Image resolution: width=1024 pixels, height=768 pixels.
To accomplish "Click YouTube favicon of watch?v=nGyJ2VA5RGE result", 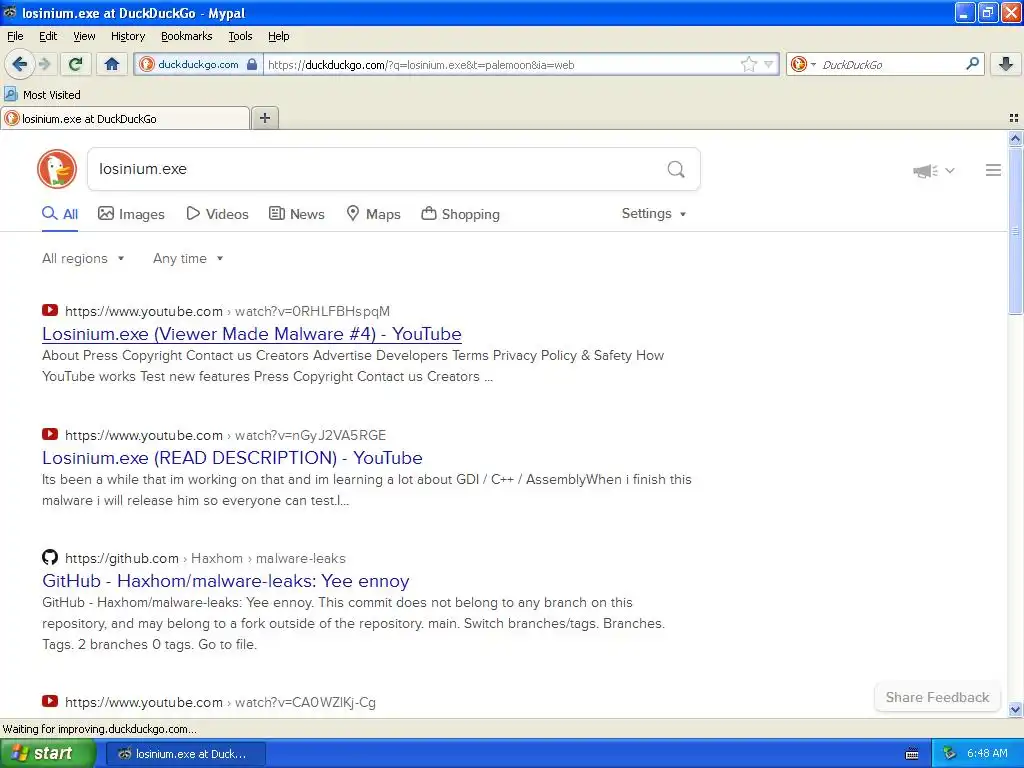I will click(50, 434).
